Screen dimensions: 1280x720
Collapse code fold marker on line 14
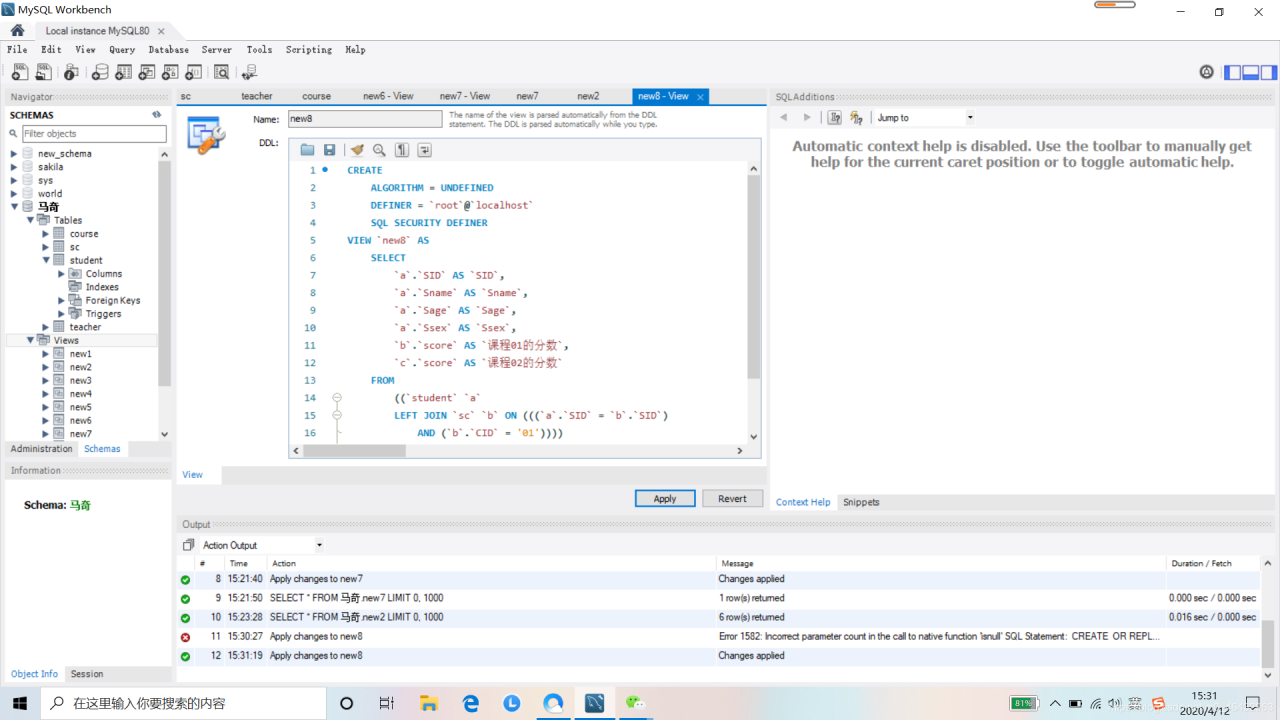tap(337, 398)
